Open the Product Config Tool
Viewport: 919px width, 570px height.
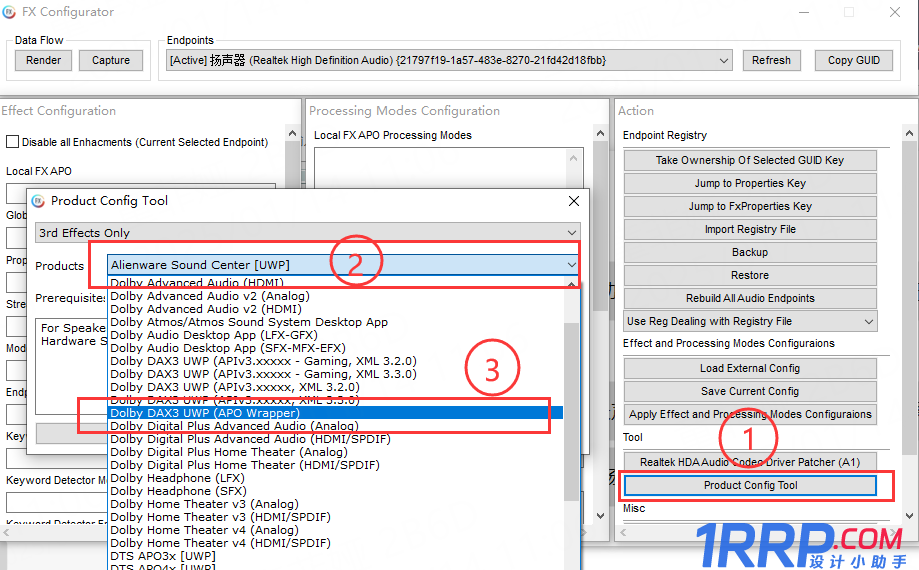(x=749, y=486)
